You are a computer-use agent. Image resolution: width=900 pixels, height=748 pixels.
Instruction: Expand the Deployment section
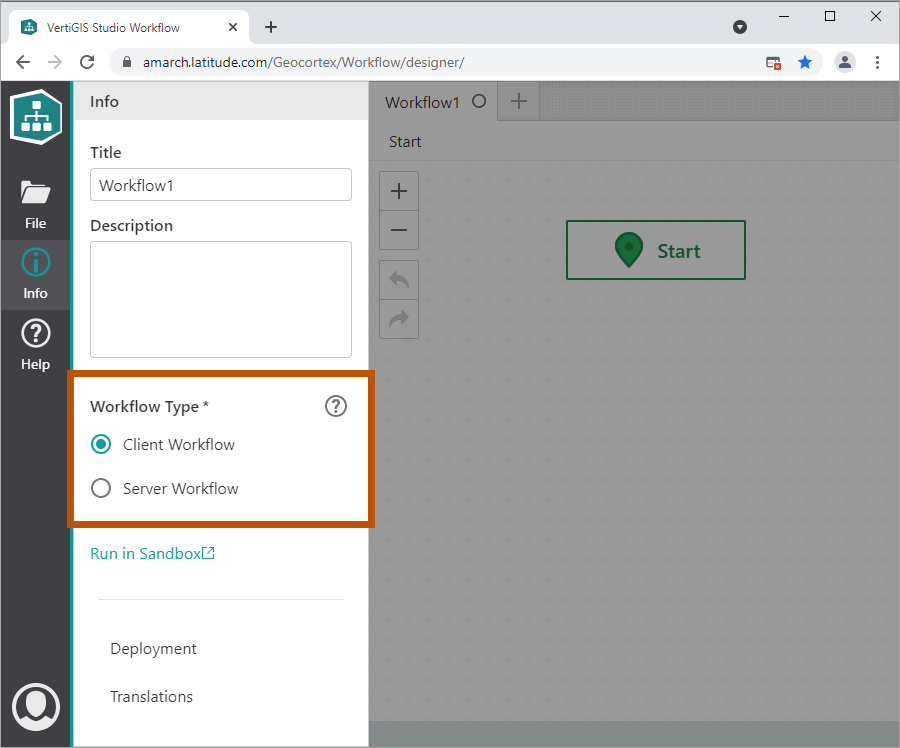pos(153,649)
